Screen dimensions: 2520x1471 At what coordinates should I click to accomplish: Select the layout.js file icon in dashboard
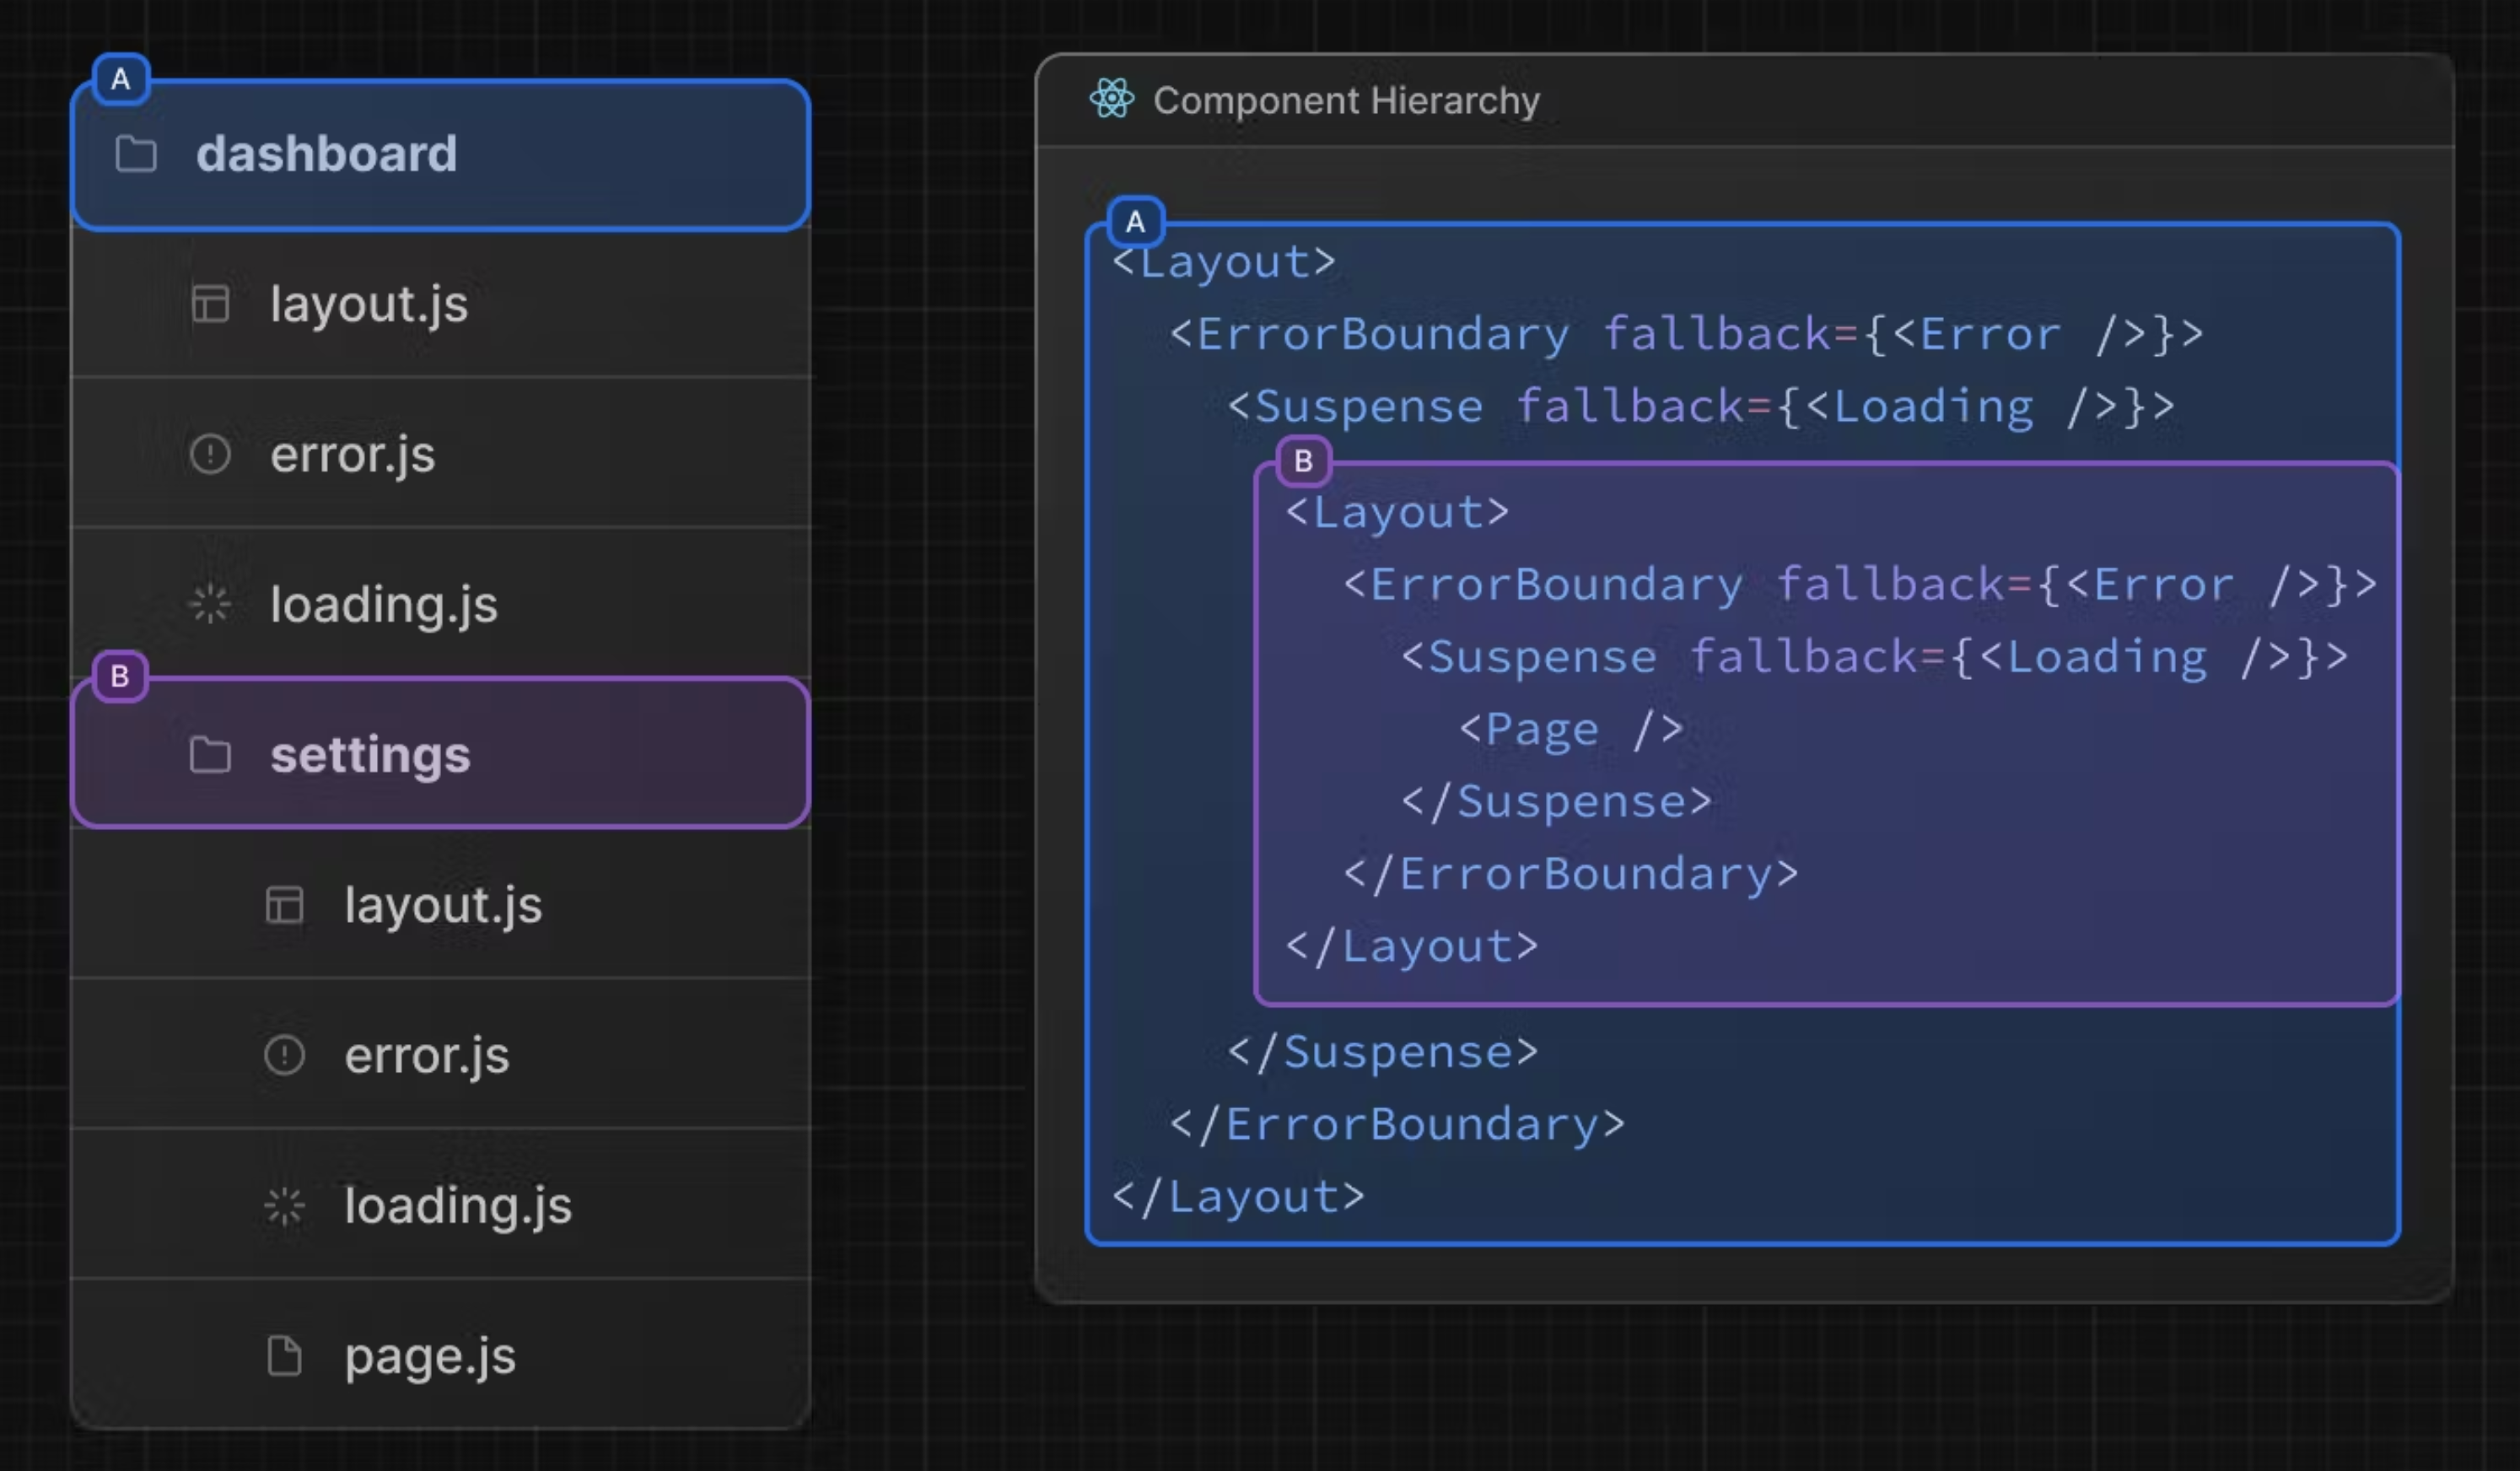click(x=208, y=303)
